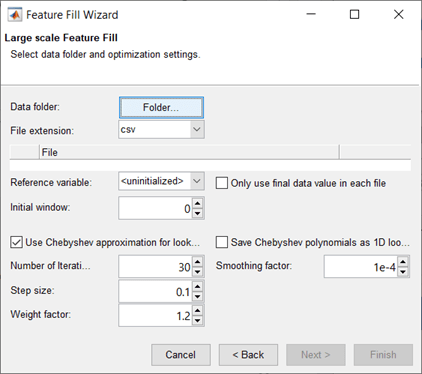Decrease Step size with down arrow
Screen dimensions: 422x374
tap(198, 296)
